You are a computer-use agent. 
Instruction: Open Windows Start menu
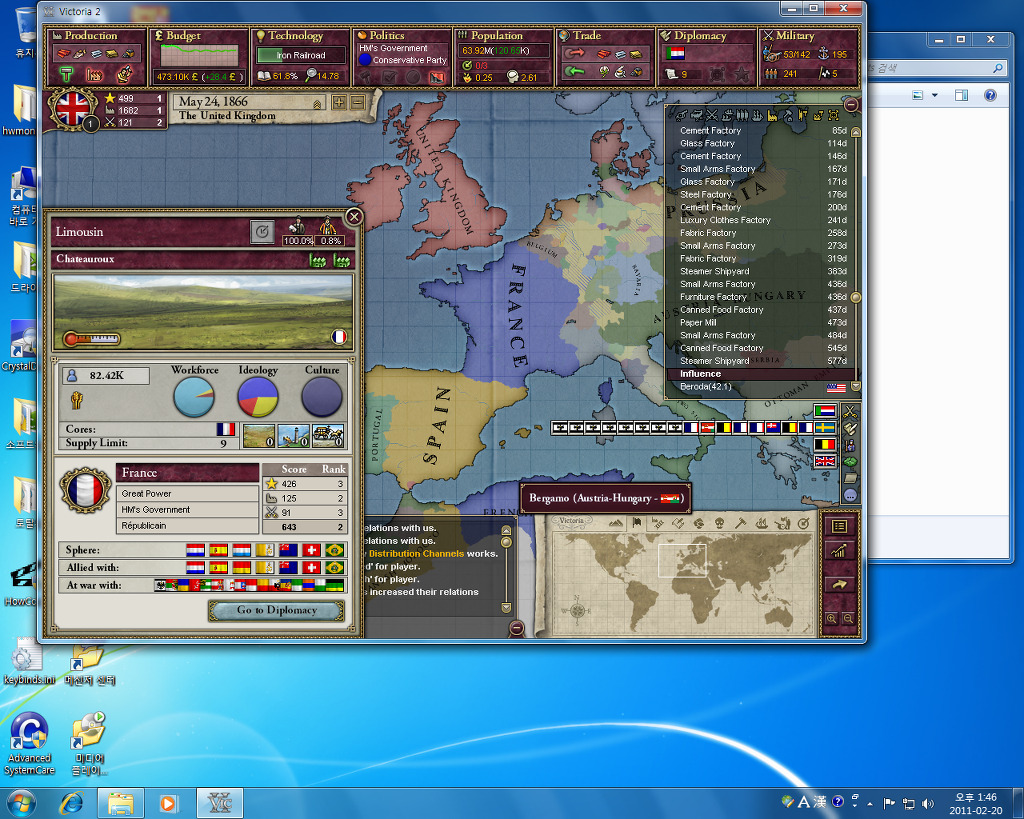[21, 803]
